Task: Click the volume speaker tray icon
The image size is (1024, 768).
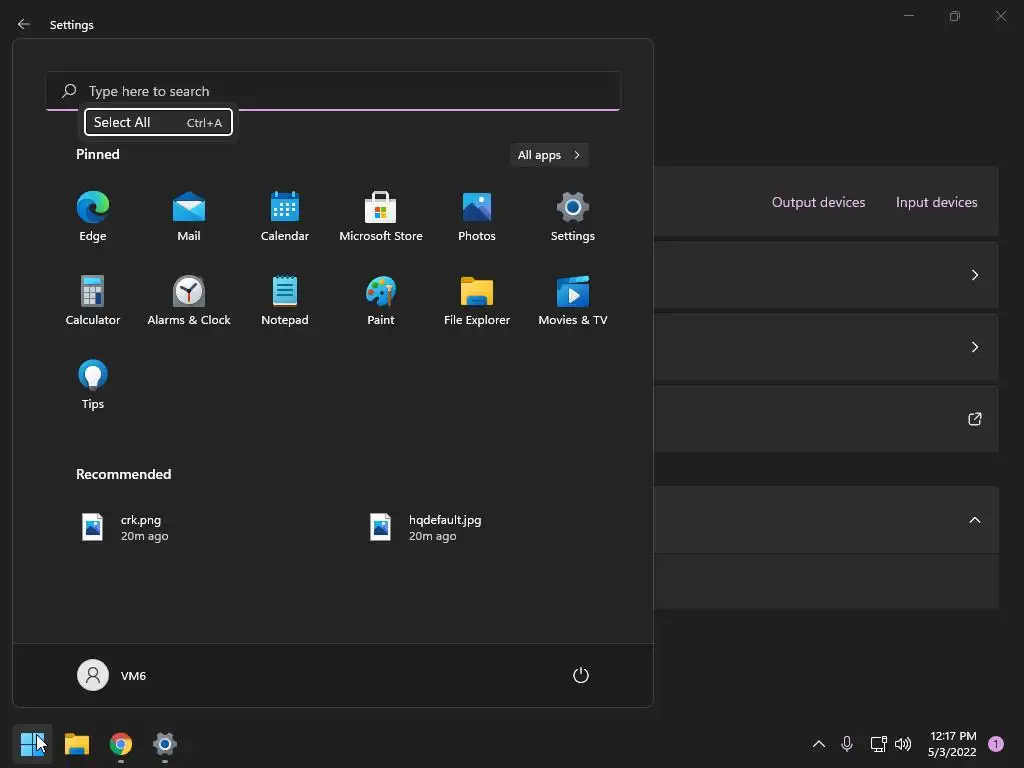Action: [903, 744]
